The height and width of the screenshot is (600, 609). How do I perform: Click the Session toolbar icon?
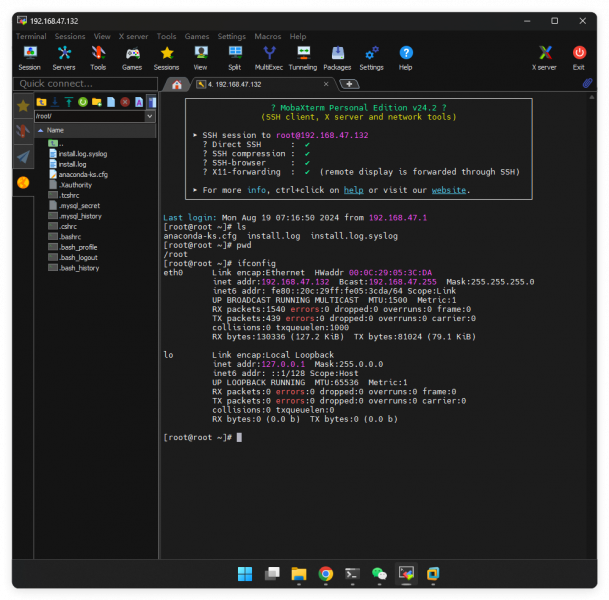point(30,57)
